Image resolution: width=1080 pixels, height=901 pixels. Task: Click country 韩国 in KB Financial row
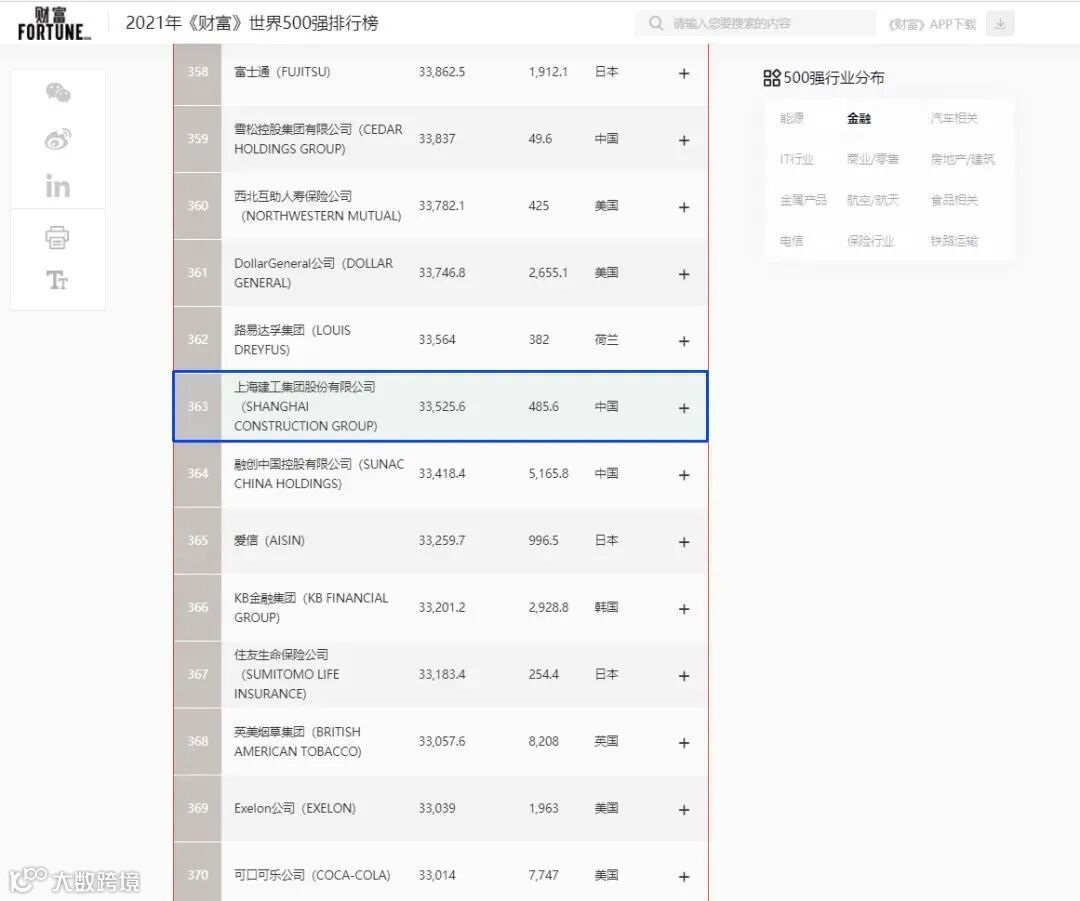point(606,608)
